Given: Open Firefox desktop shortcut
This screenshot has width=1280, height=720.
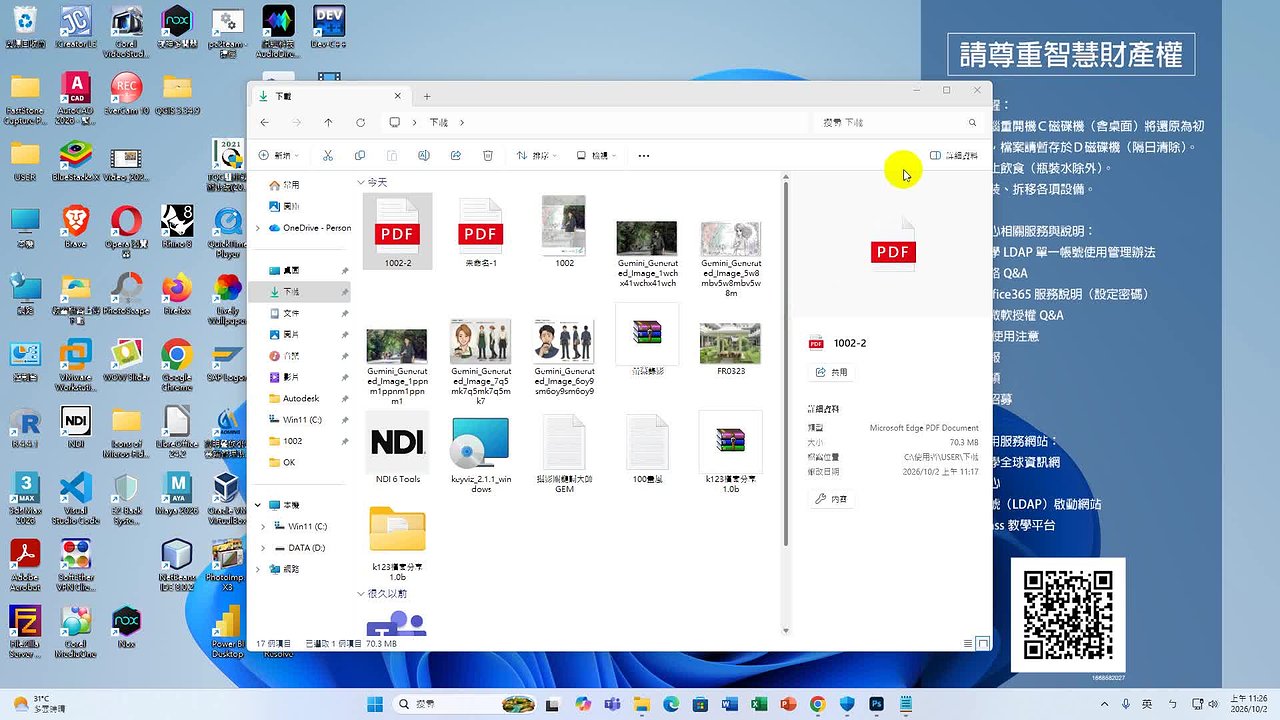Looking at the screenshot, I should [177, 293].
